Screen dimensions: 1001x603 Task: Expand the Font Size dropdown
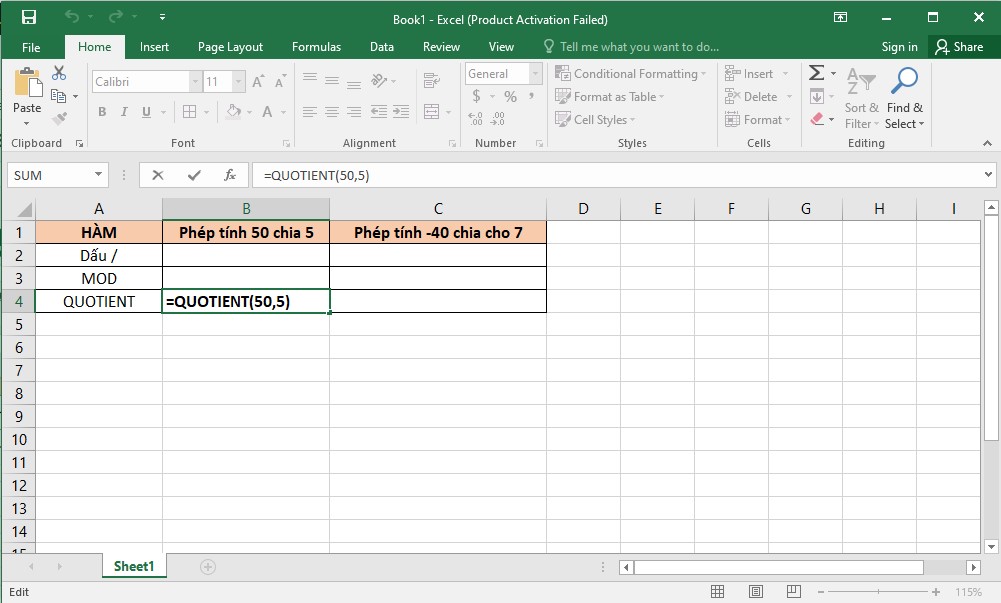(x=238, y=81)
